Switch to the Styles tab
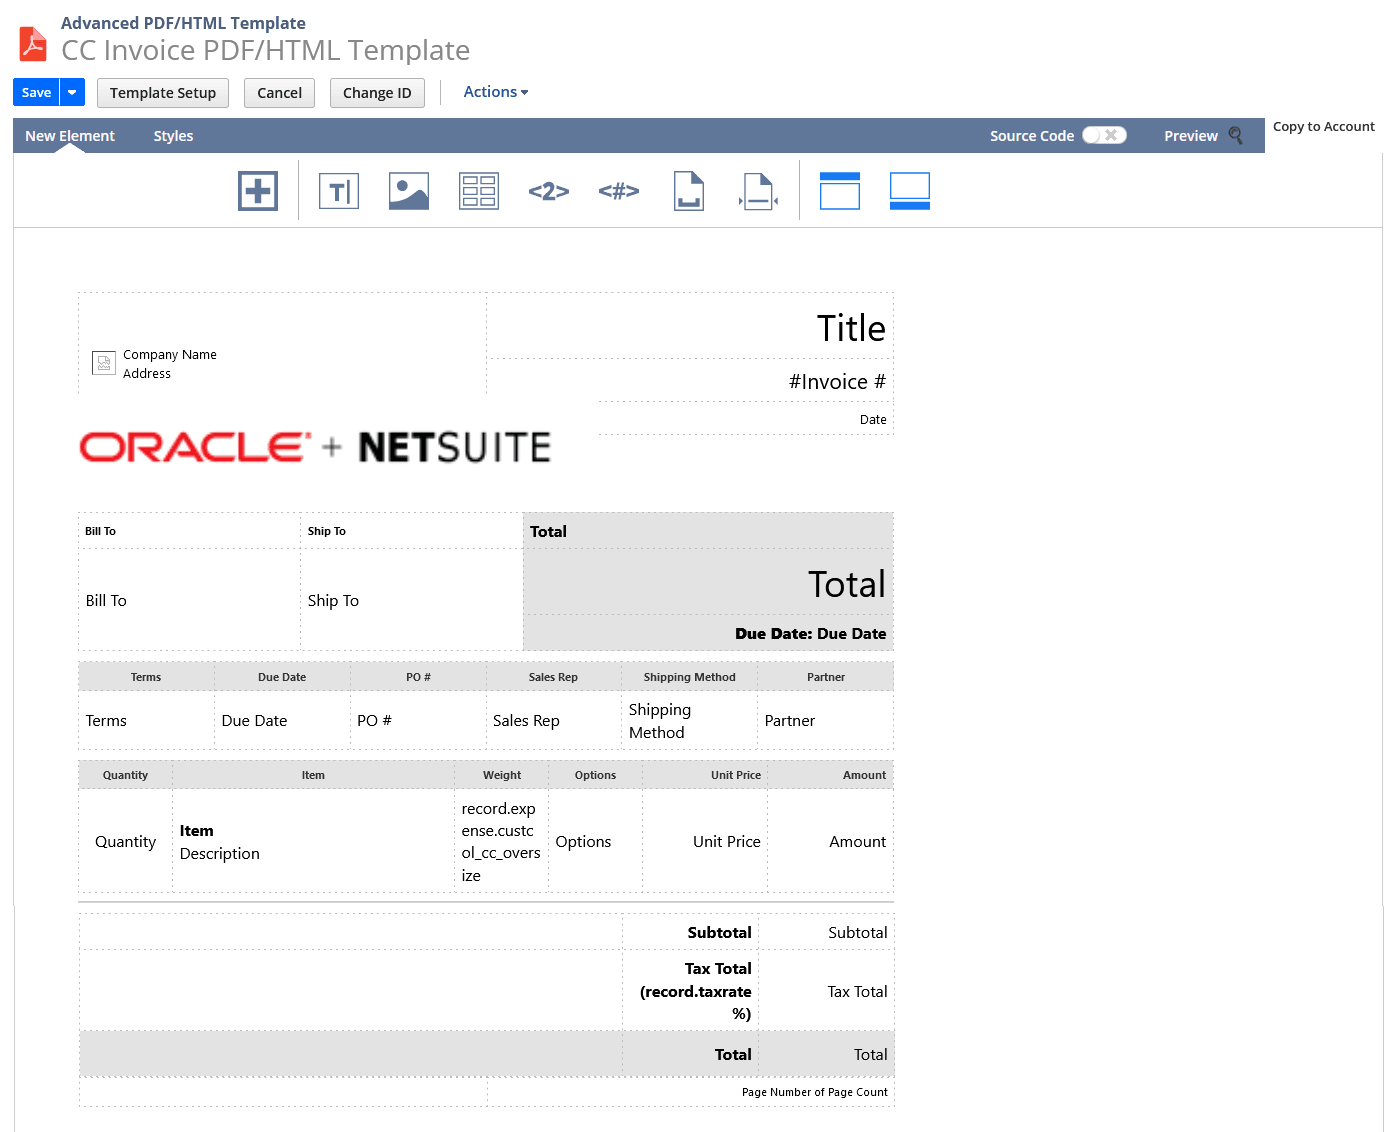Viewport: 1387px width, 1132px height. coord(173,136)
